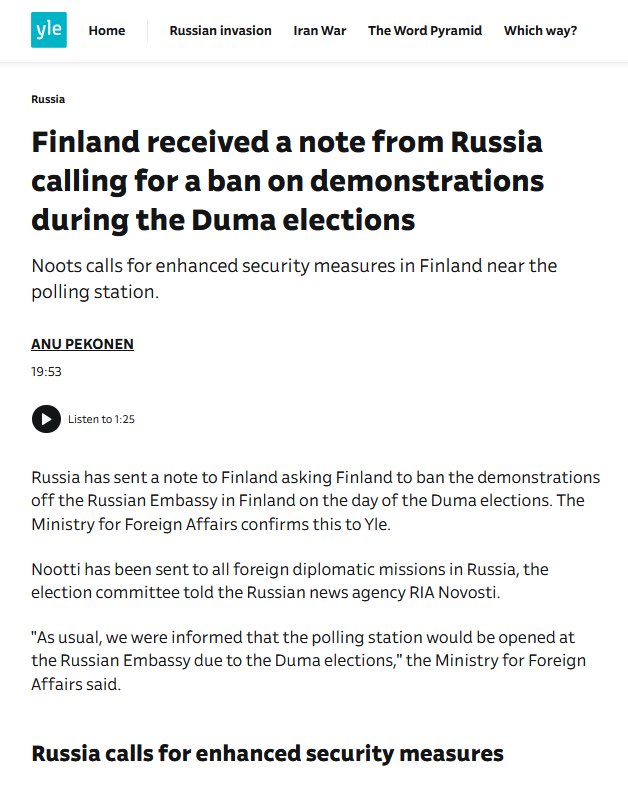Image resolution: width=628 pixels, height=786 pixels.
Task: Click the paragraph mentioning RIA Novosti
Action: coord(290,581)
